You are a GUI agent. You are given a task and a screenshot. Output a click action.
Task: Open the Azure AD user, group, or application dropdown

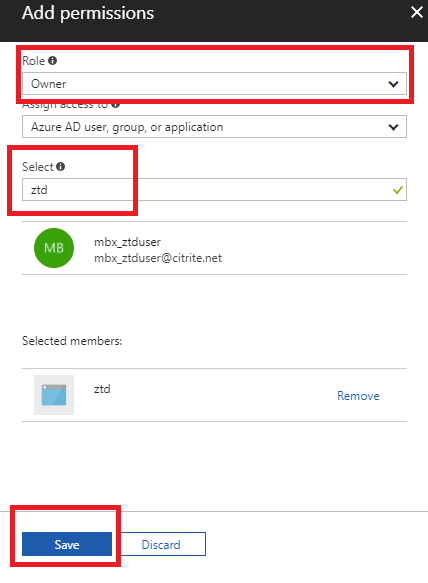214,127
